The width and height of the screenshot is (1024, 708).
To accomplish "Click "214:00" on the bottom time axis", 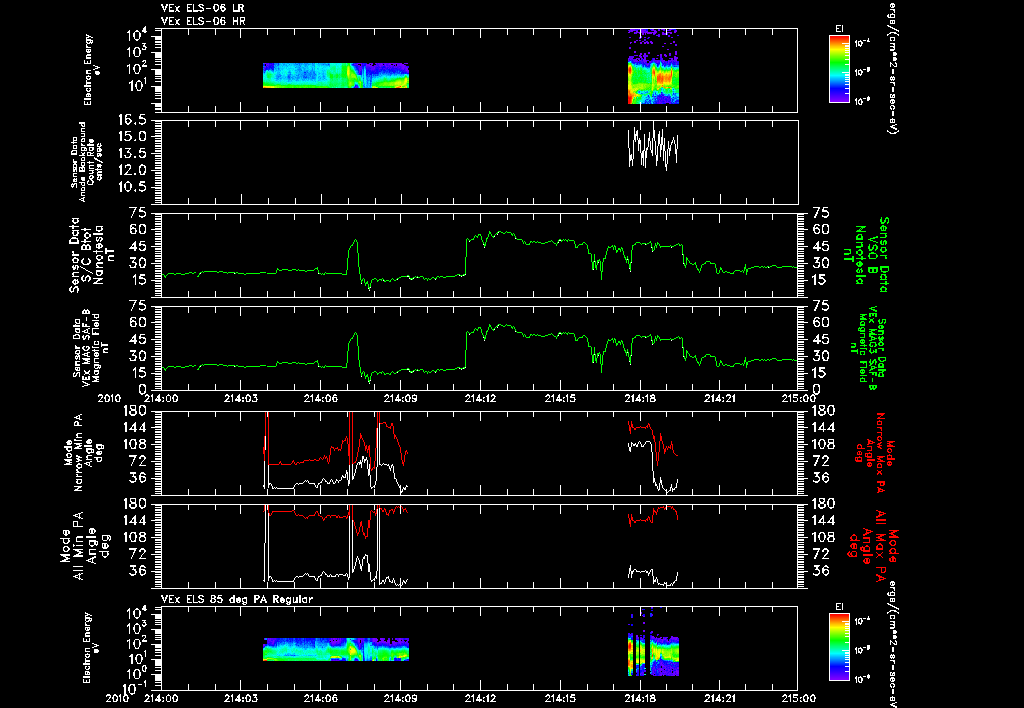I will (x=161, y=698).
